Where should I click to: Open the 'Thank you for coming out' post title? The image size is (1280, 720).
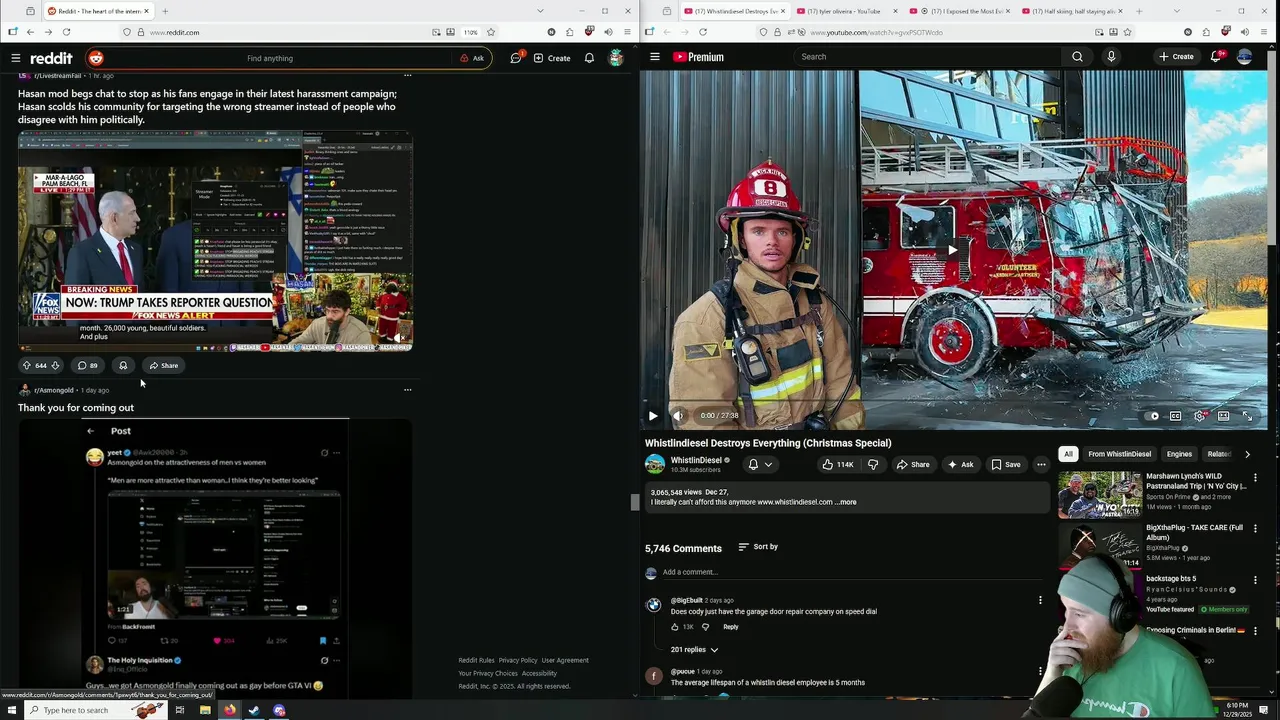pyautogui.click(x=76, y=408)
